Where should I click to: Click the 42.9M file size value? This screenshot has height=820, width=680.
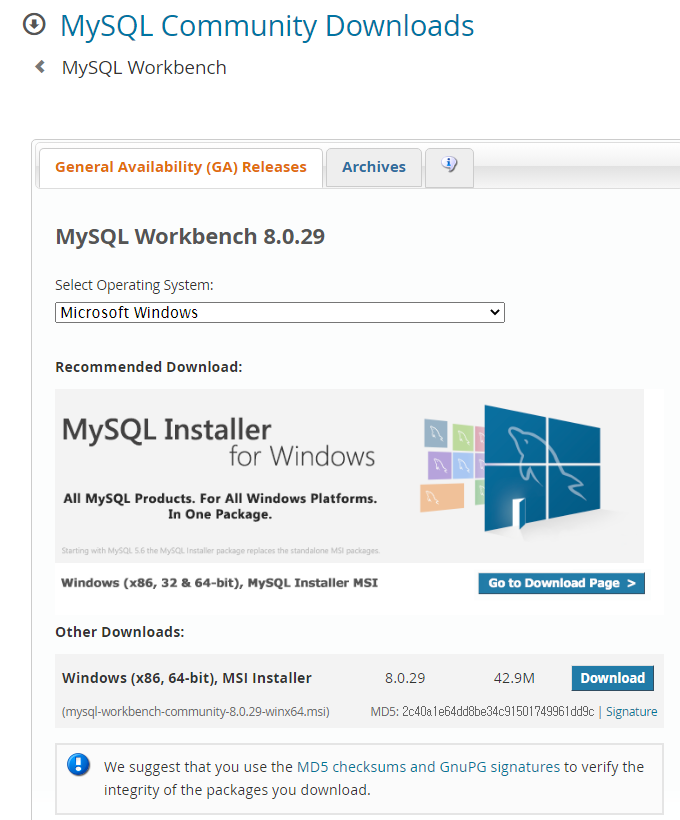[x=514, y=678]
